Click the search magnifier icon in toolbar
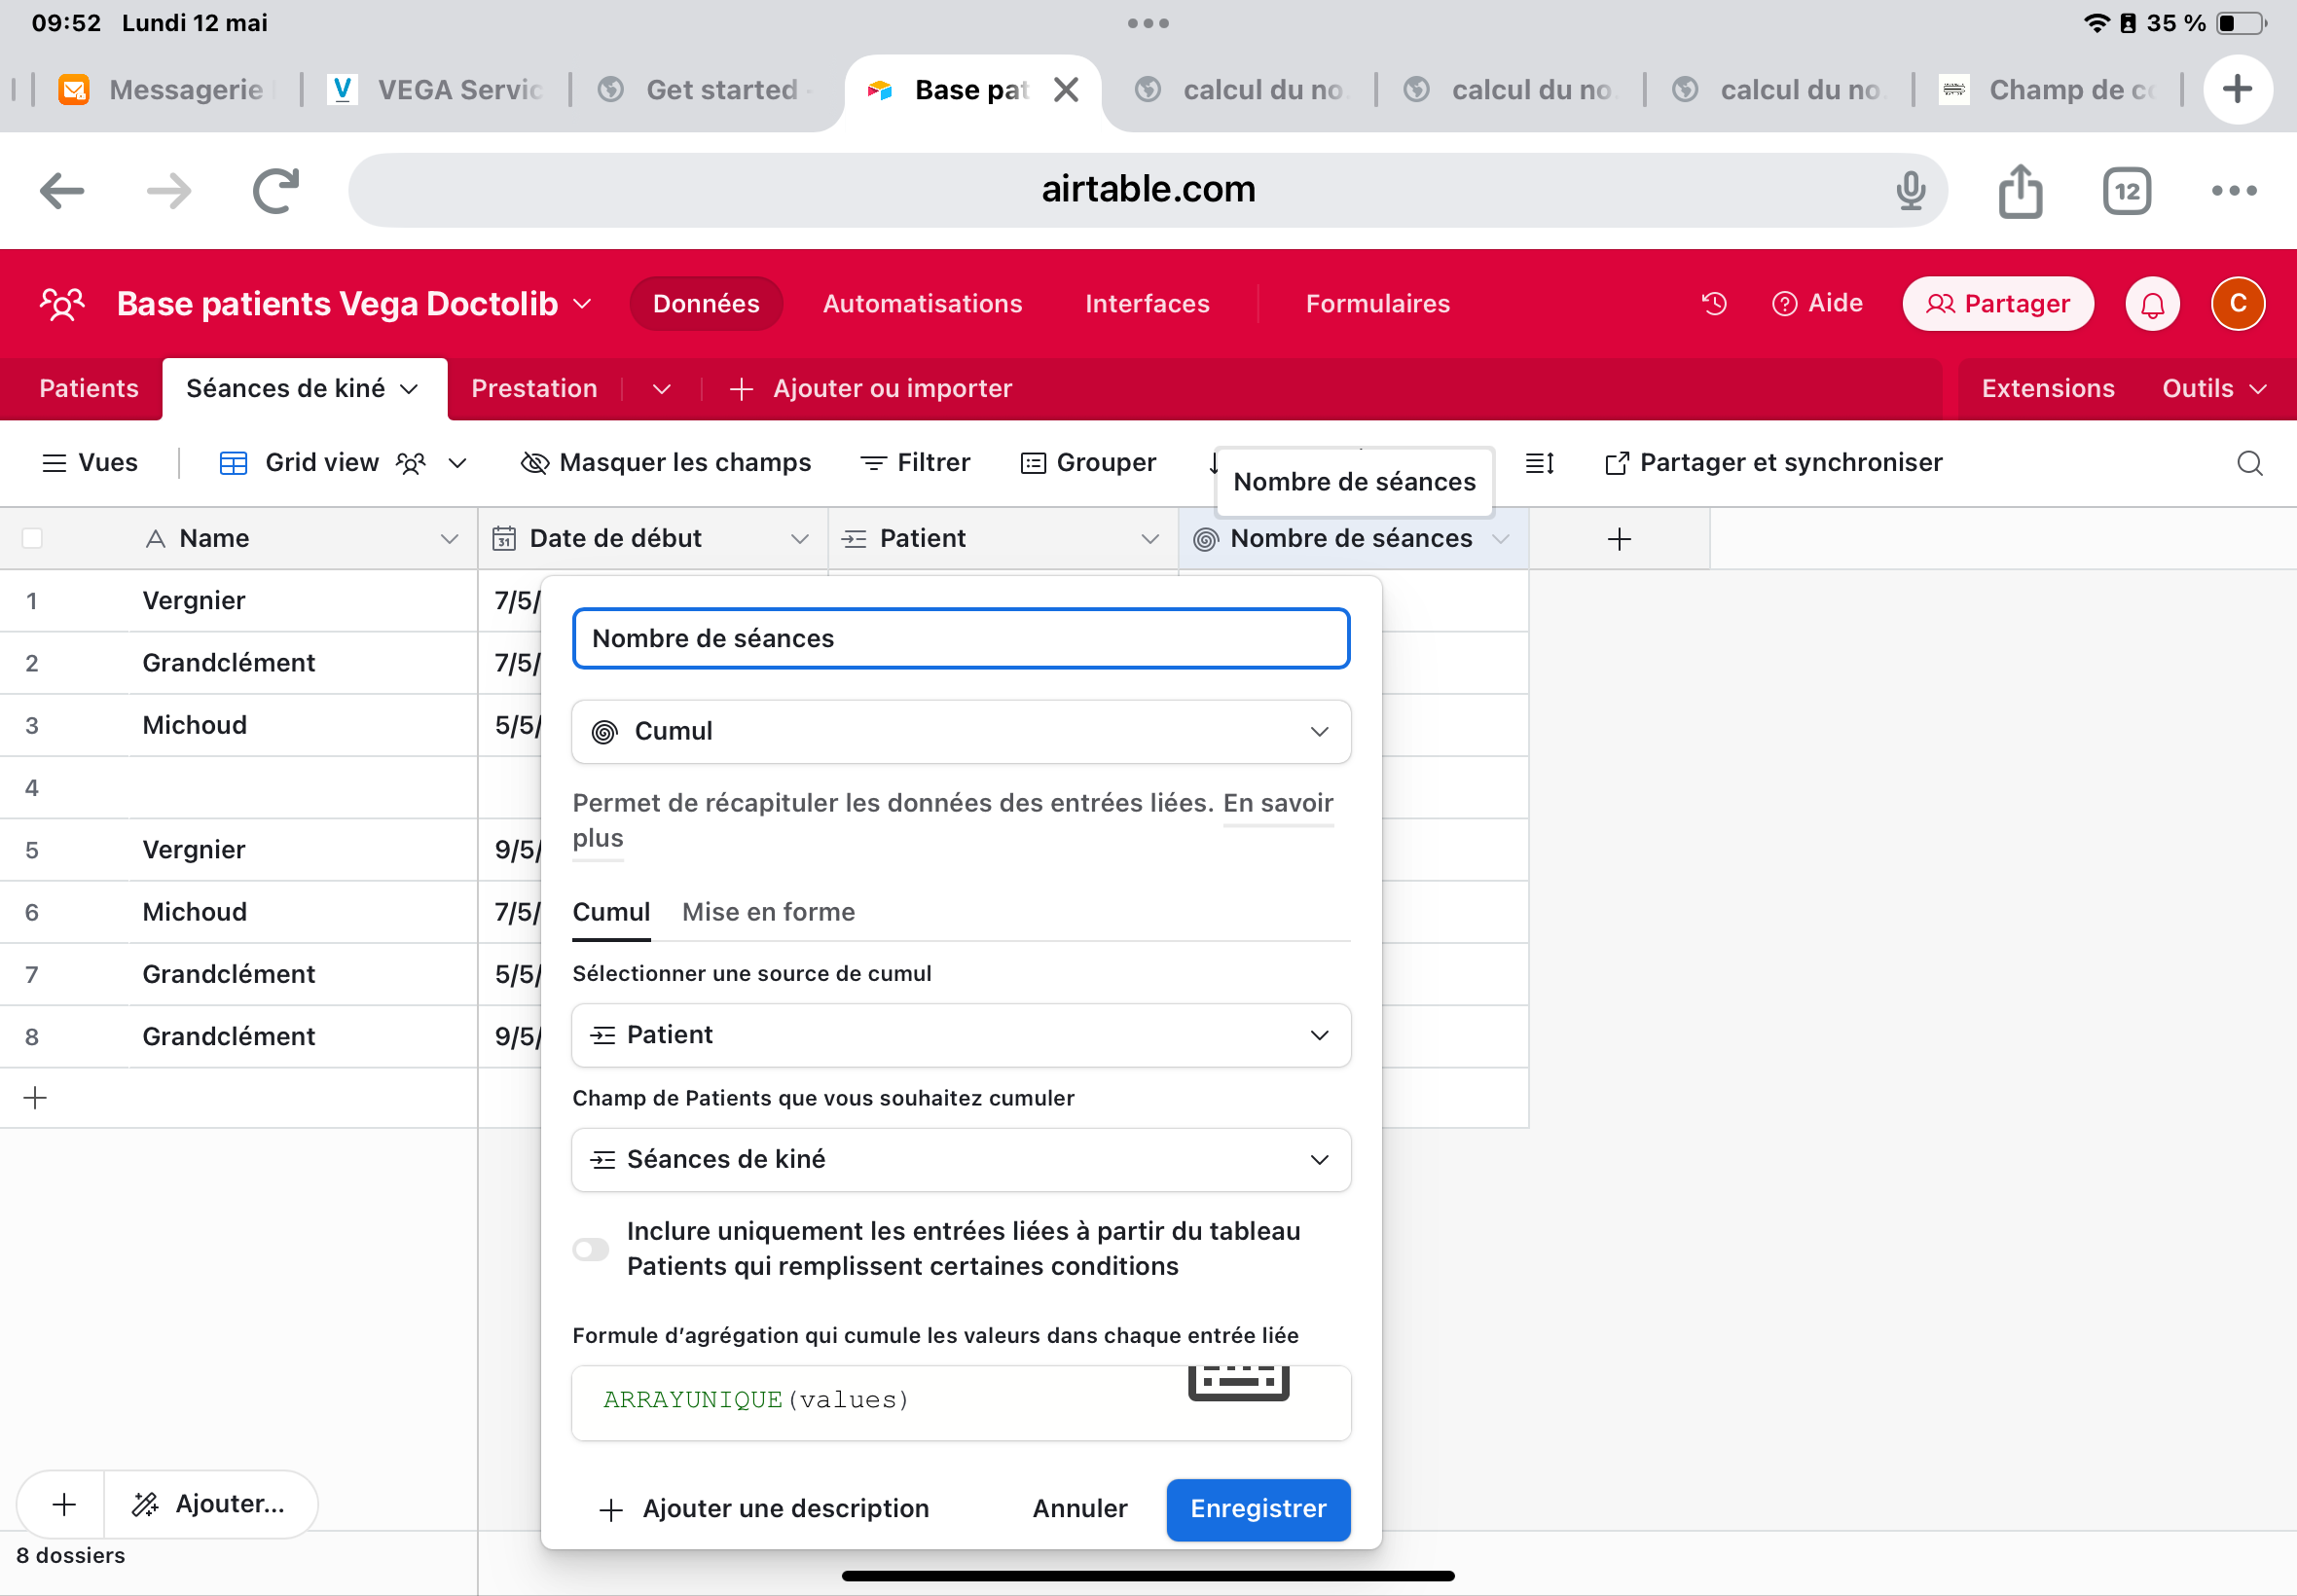 pos(2250,463)
